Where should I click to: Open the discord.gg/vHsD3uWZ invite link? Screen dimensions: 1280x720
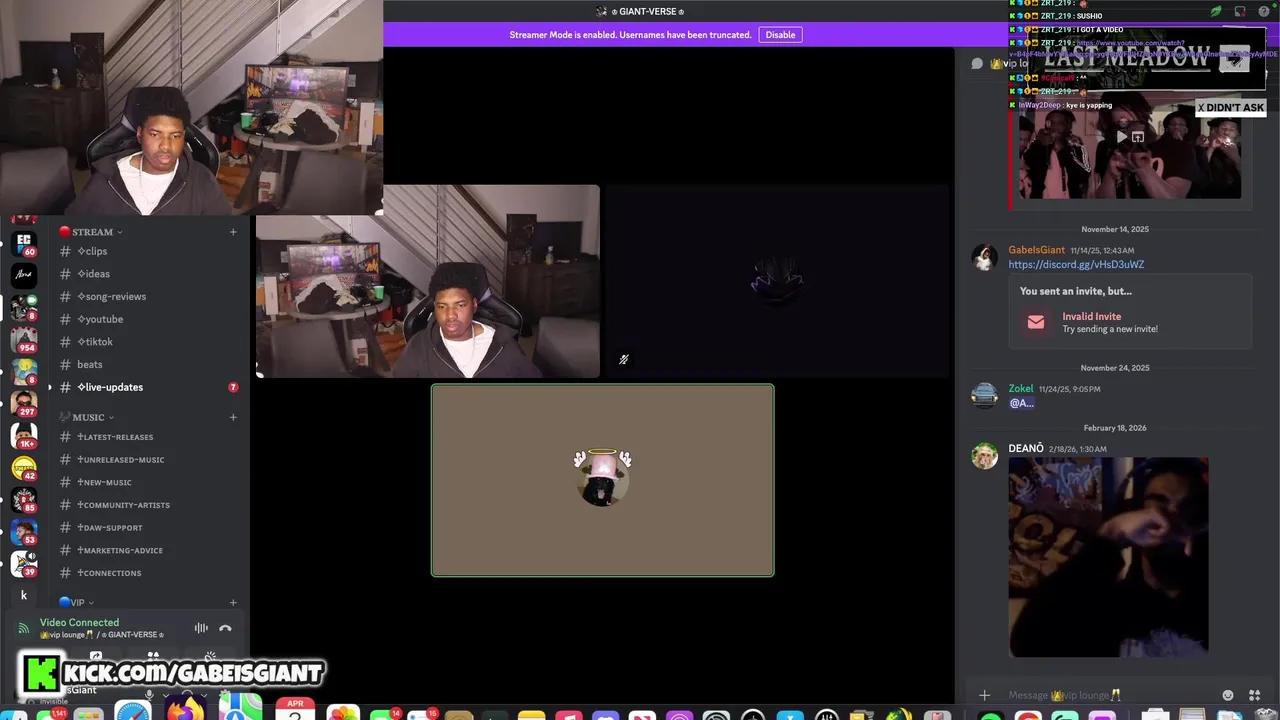(1076, 265)
